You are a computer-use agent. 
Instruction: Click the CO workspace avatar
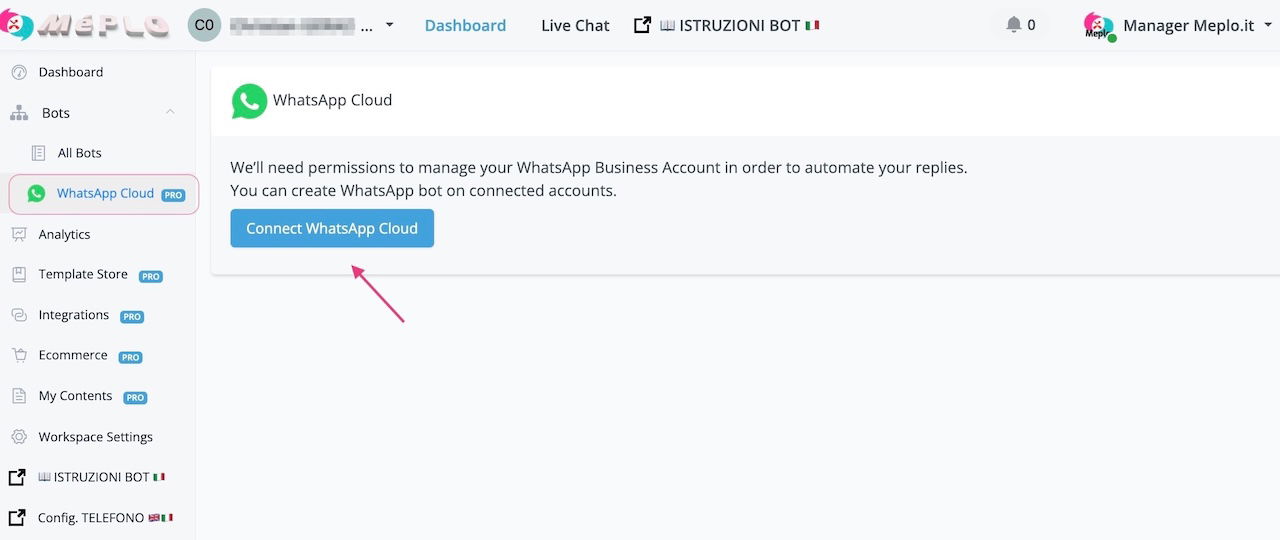point(204,25)
